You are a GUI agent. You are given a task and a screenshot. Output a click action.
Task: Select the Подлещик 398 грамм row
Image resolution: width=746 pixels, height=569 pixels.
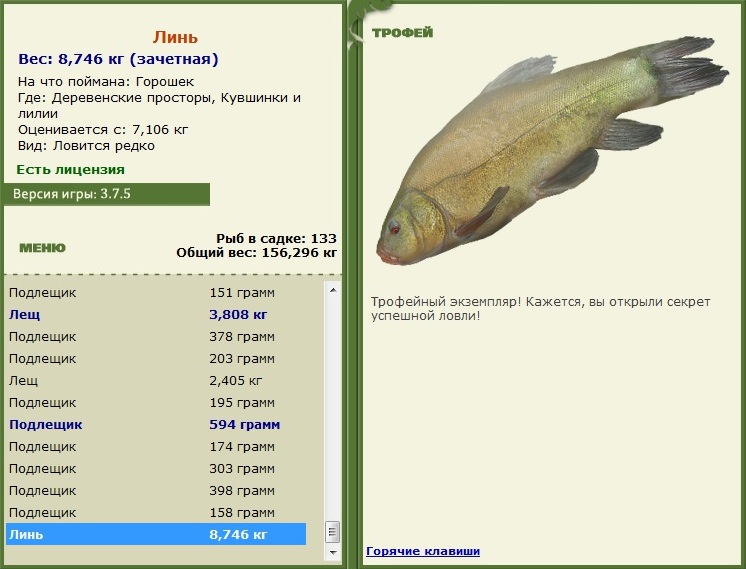tap(156, 491)
